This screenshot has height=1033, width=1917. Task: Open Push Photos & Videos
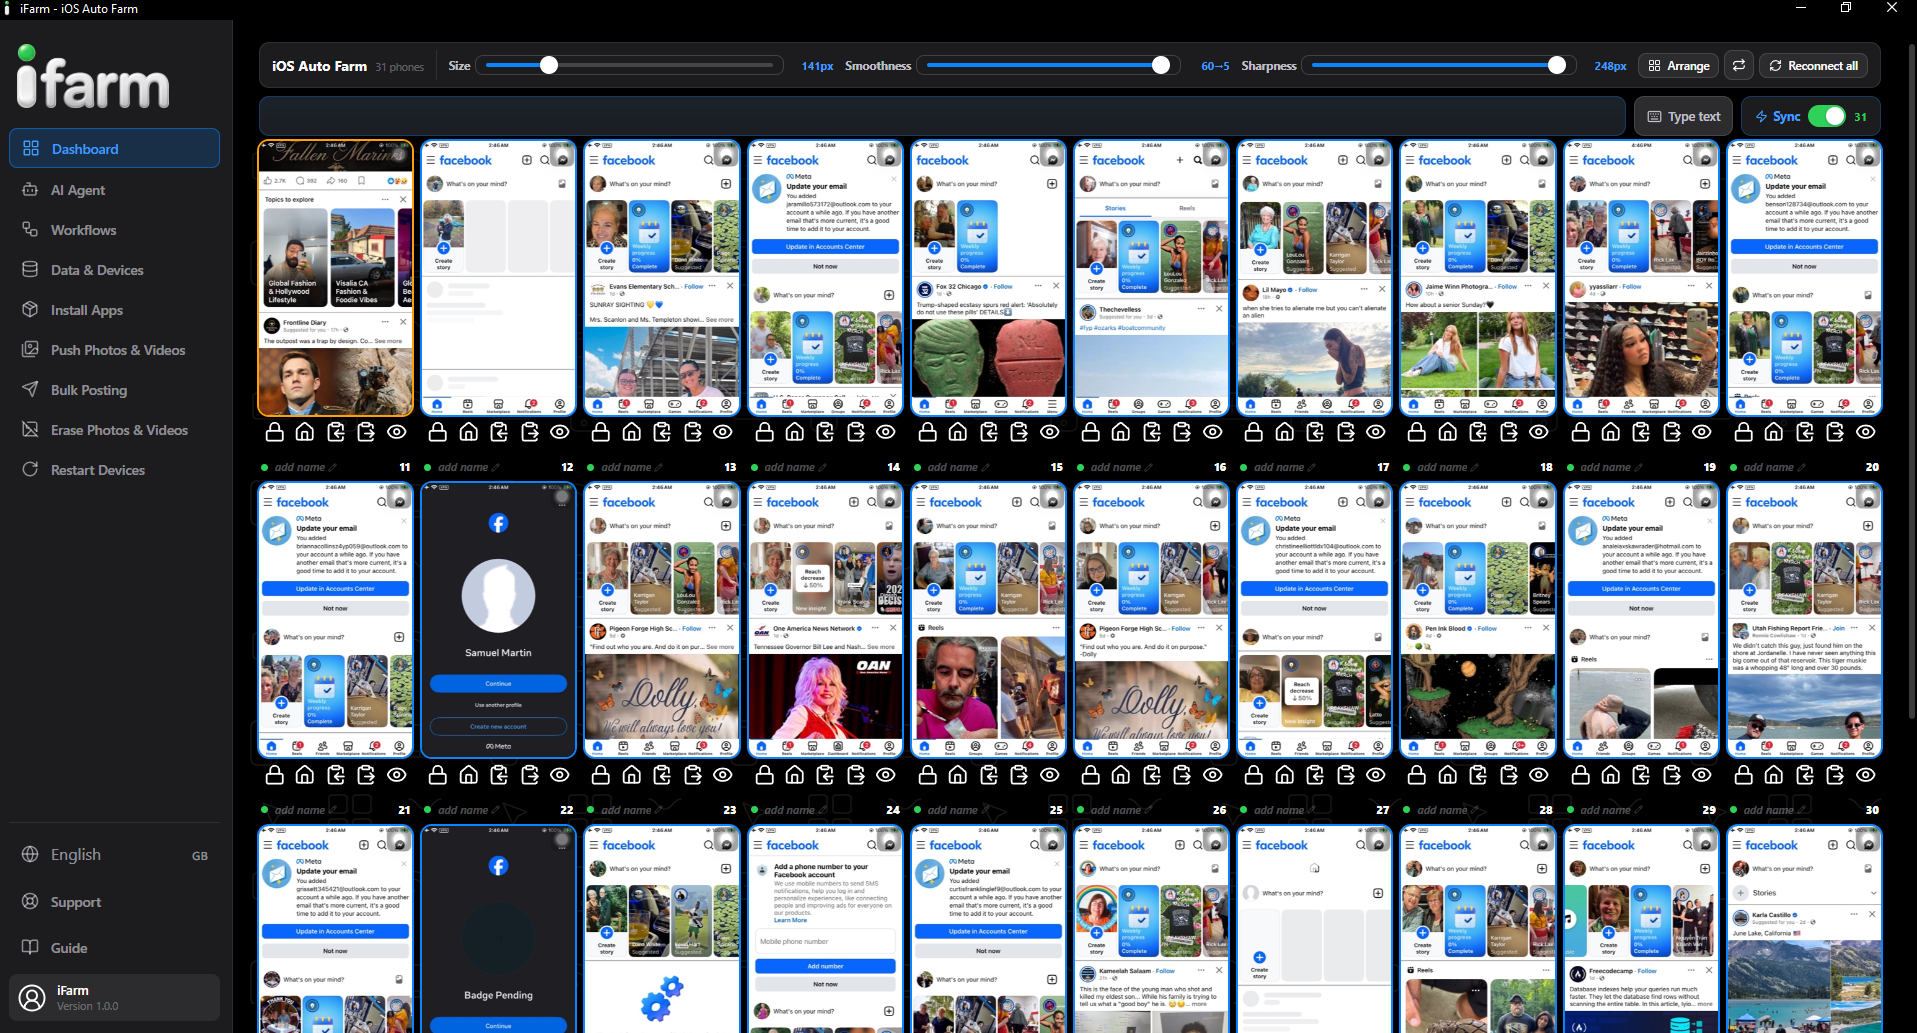[114, 350]
